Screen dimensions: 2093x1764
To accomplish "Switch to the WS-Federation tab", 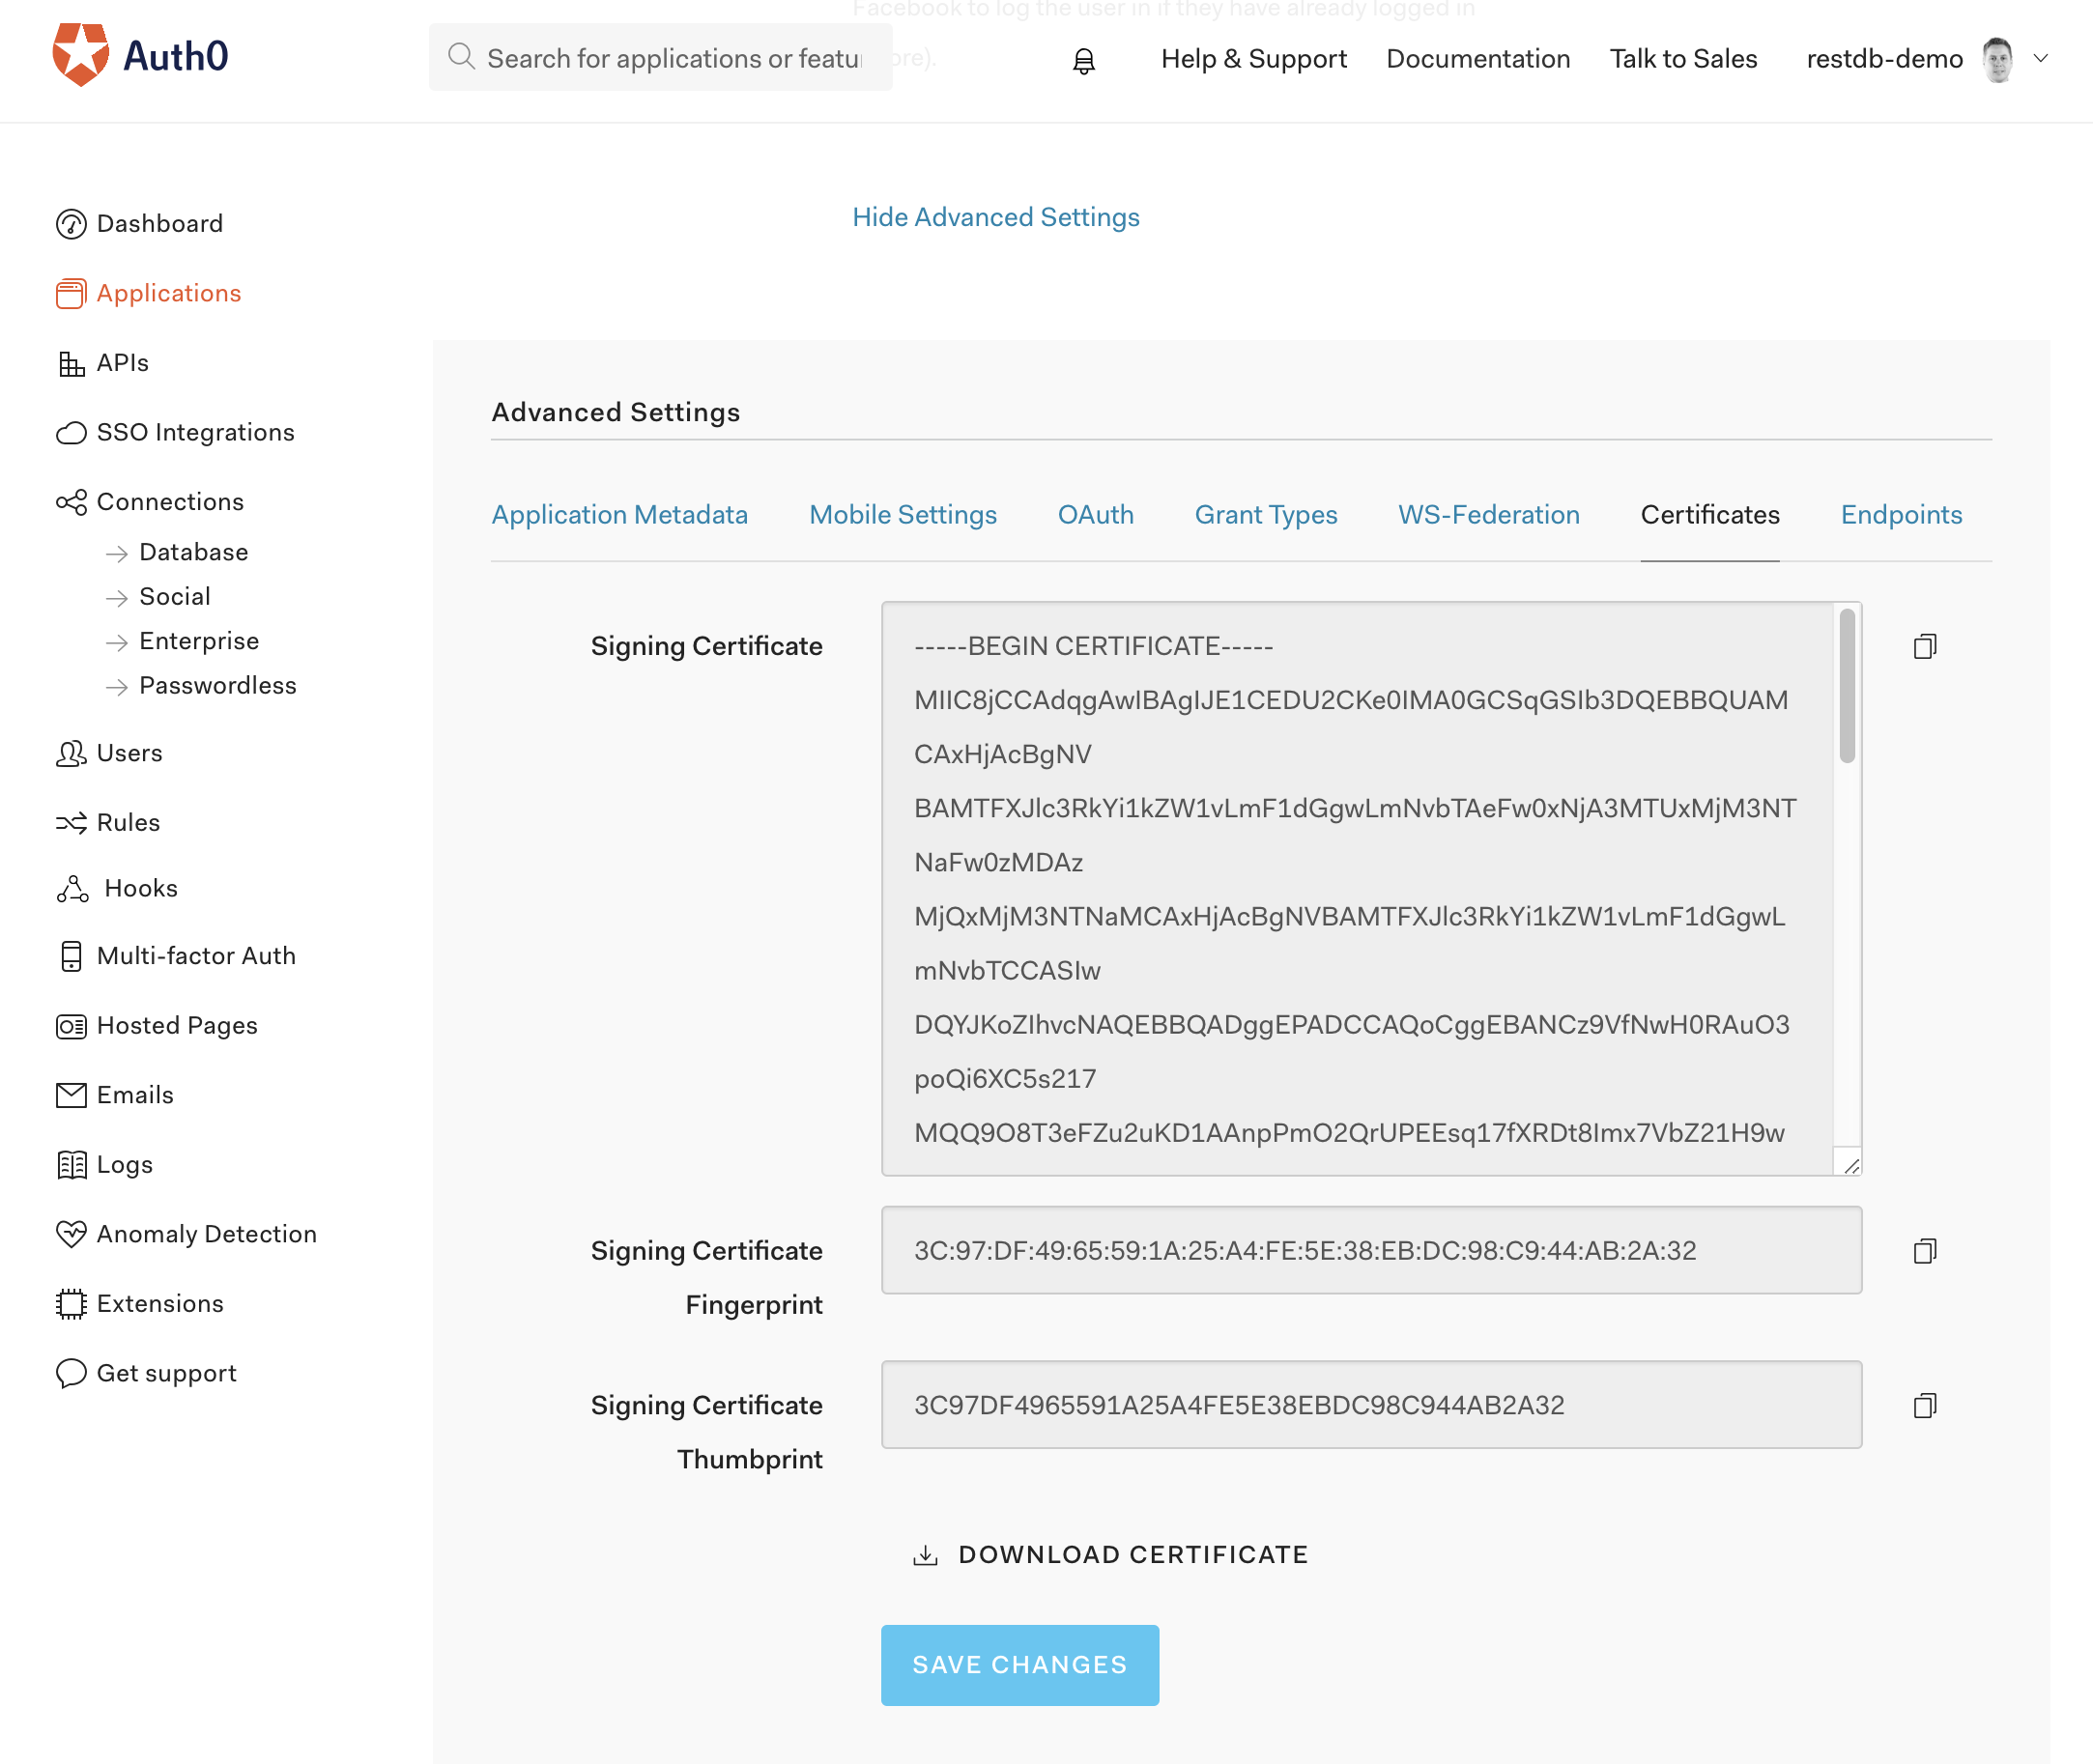I will click(x=1489, y=515).
